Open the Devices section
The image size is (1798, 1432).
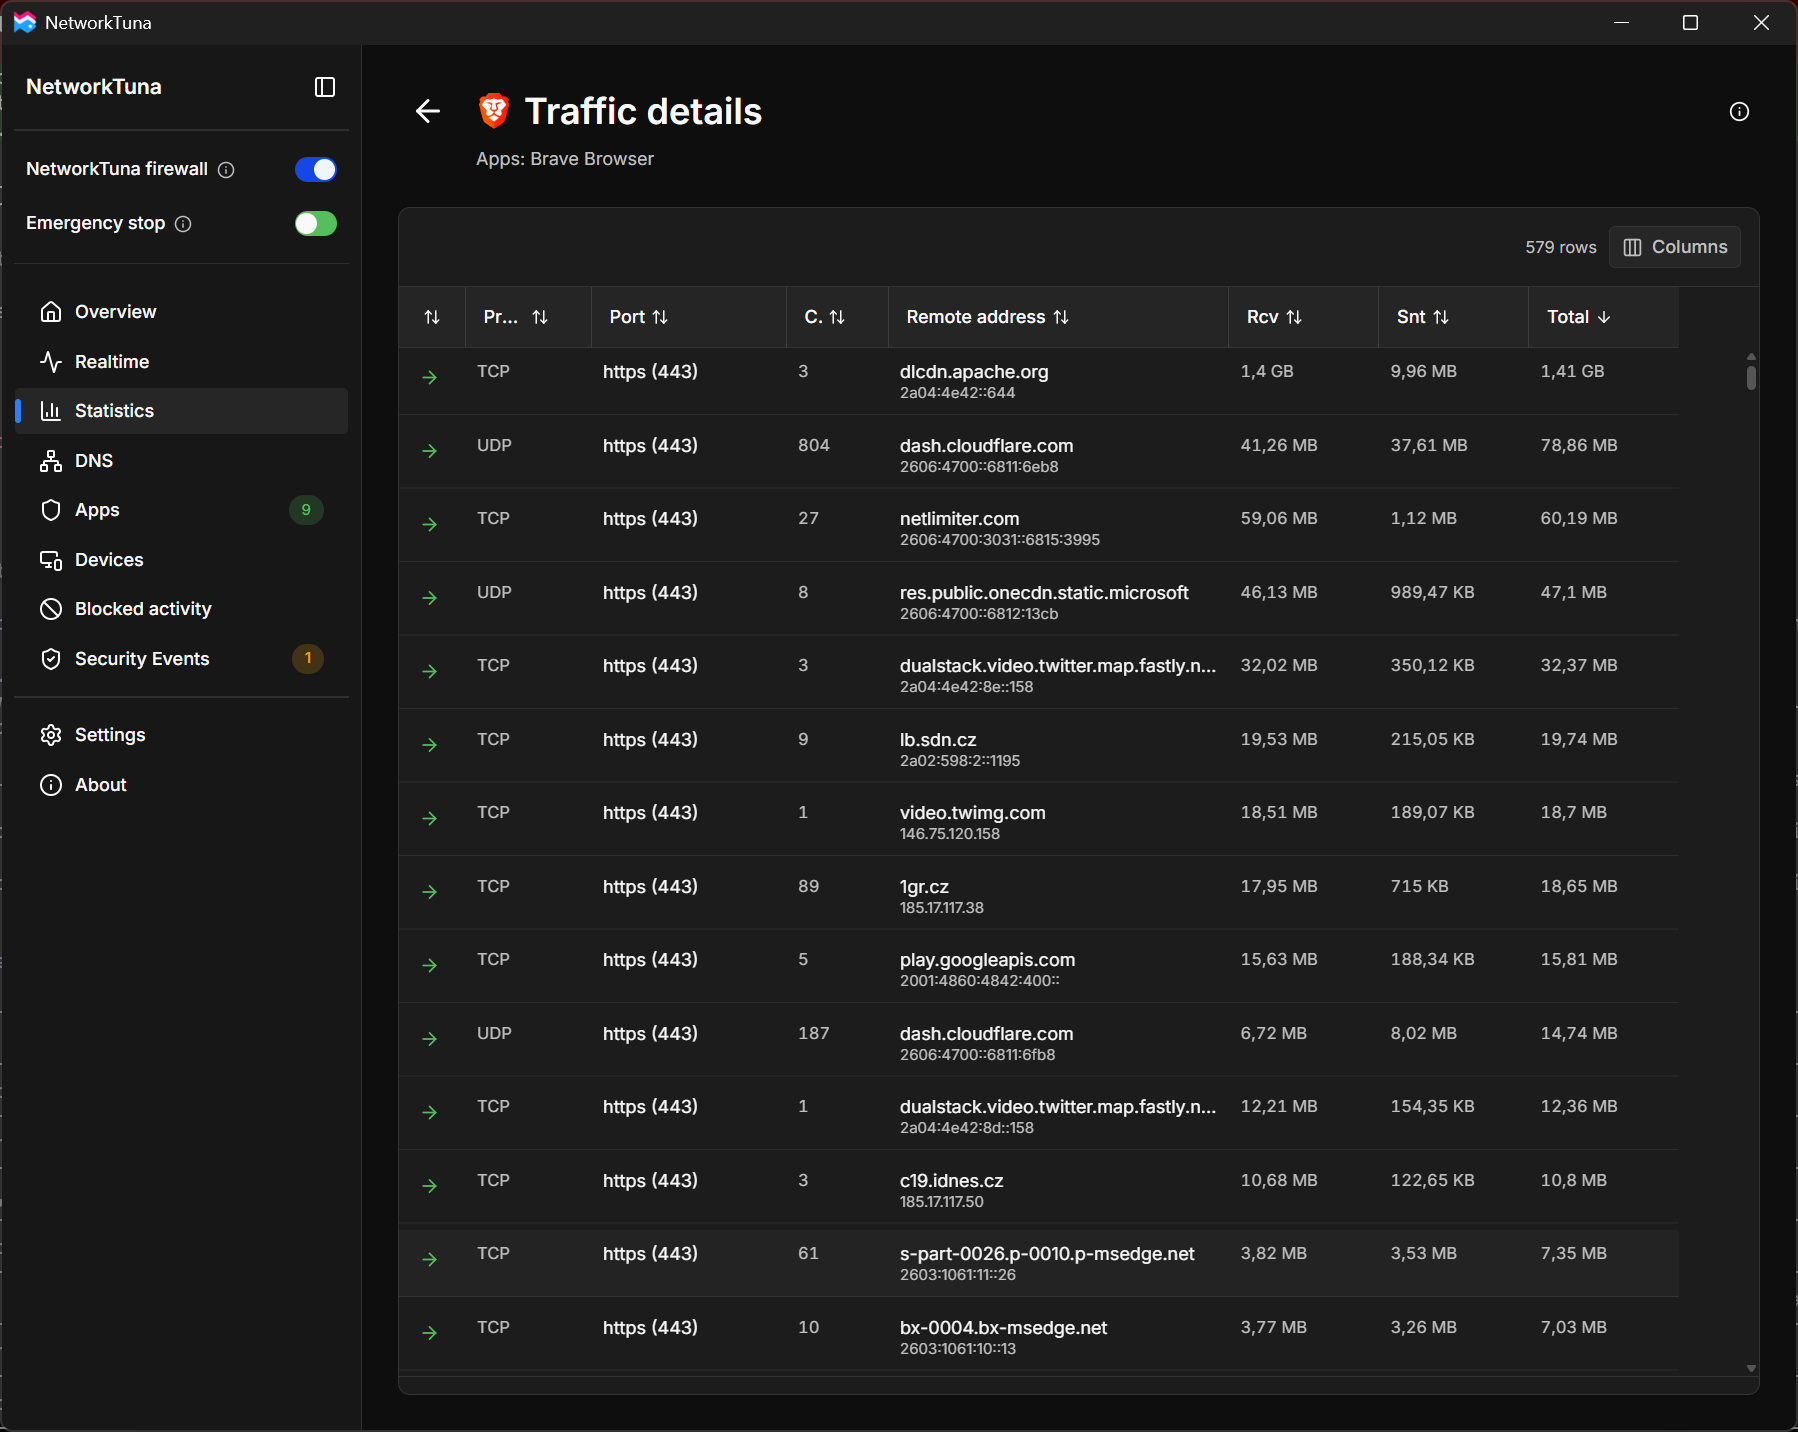tap(182, 560)
